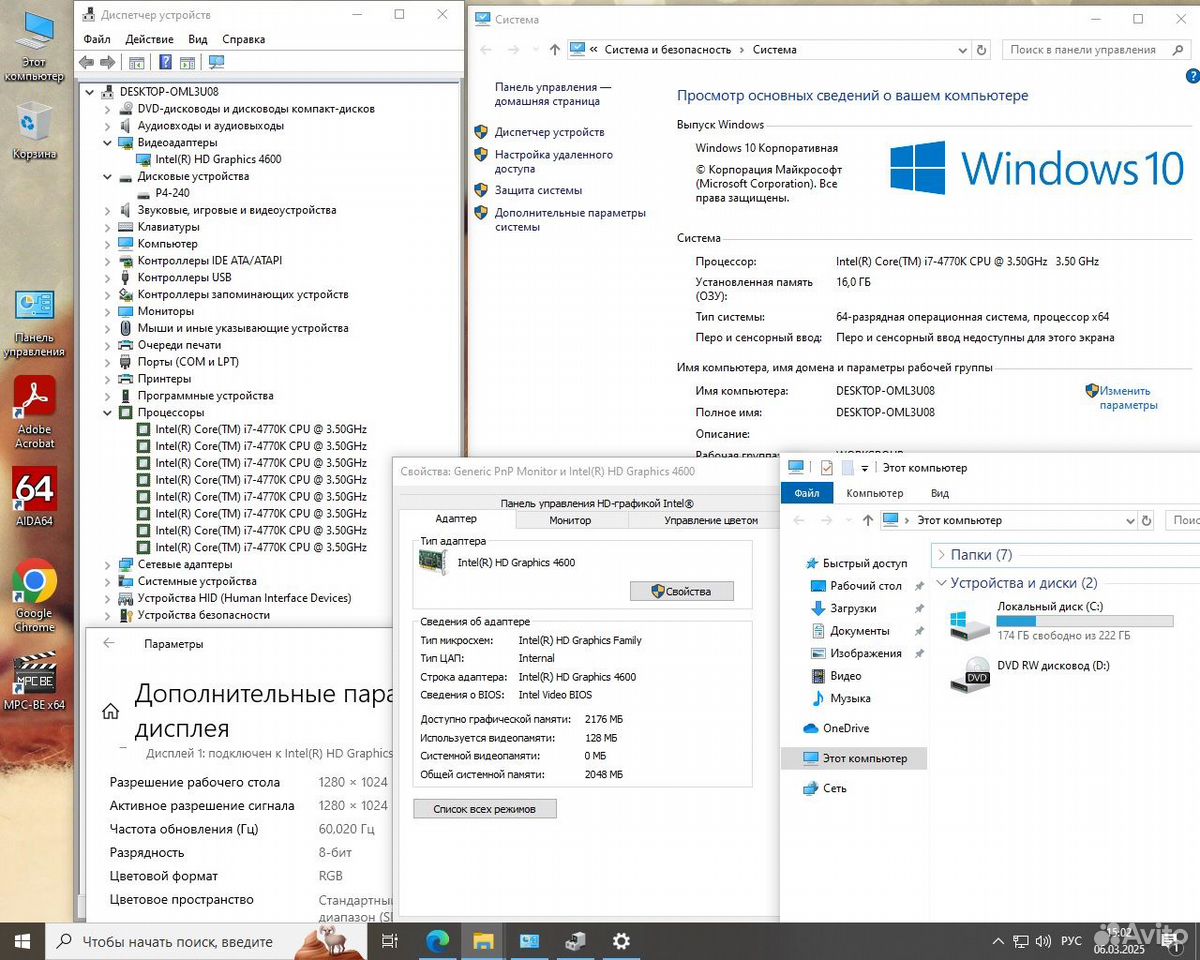
Task: Collapse the Процессоры node
Action: [107, 413]
